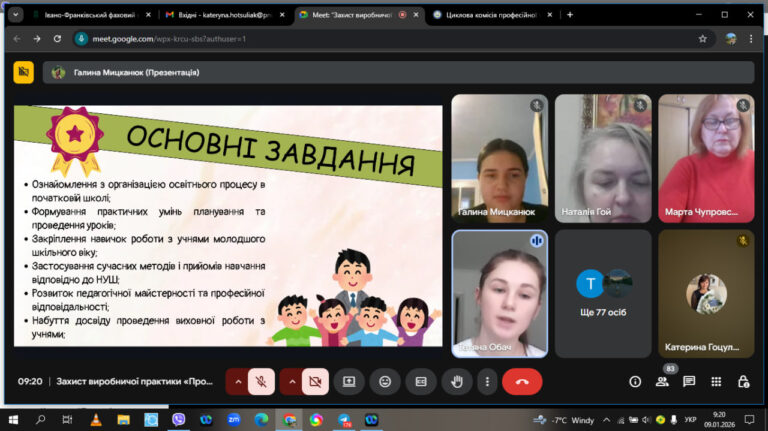
Task: Select the Наталія Гой video tile
Action: click(603, 158)
